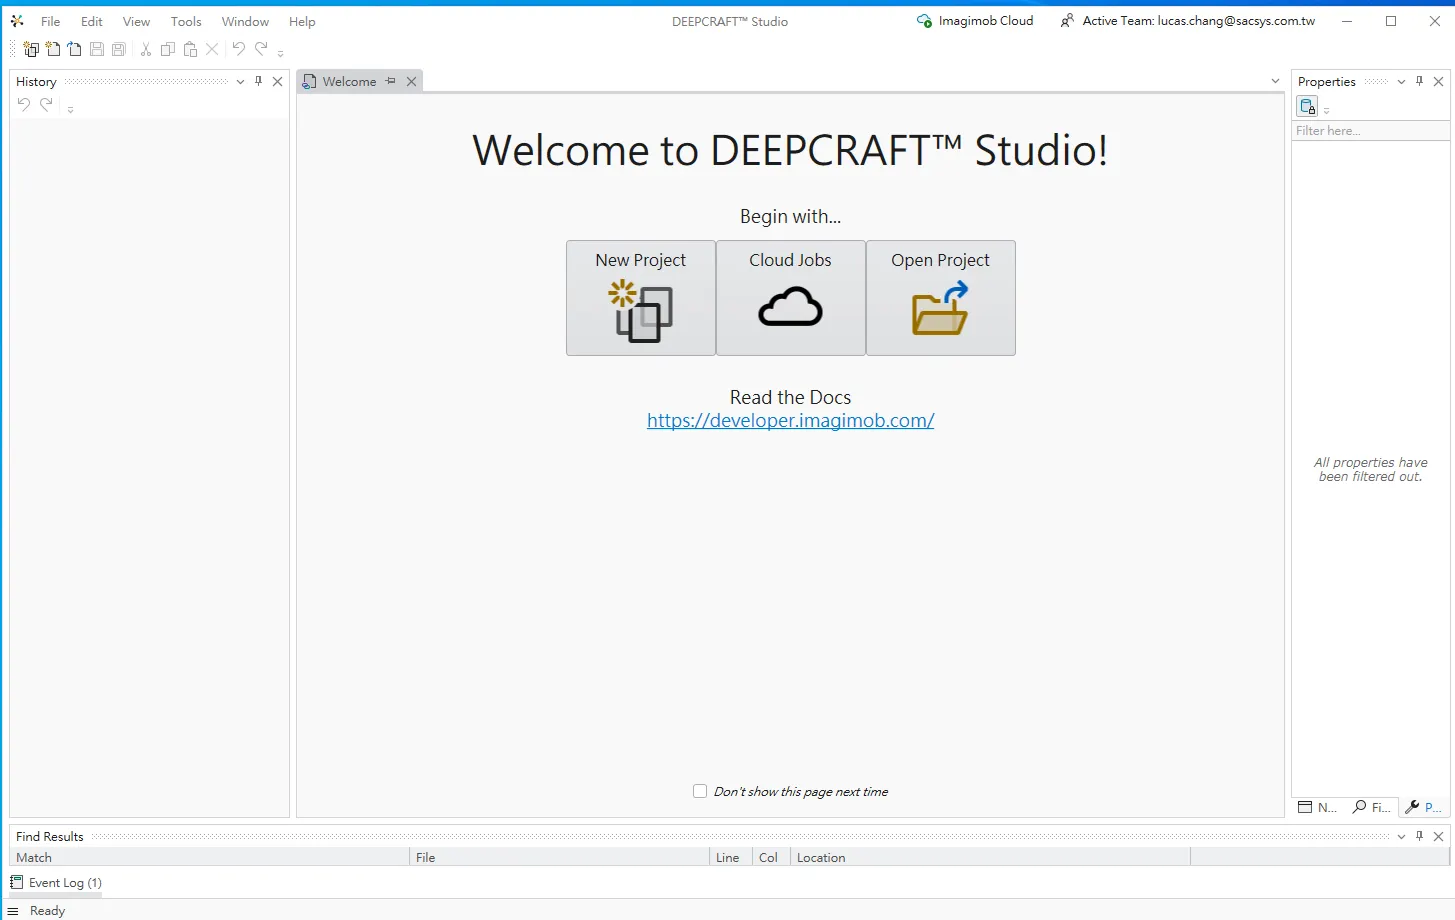This screenshot has width=1455, height=920.
Task: Open the Find Results panel dropdown arrow
Action: tap(1401, 836)
